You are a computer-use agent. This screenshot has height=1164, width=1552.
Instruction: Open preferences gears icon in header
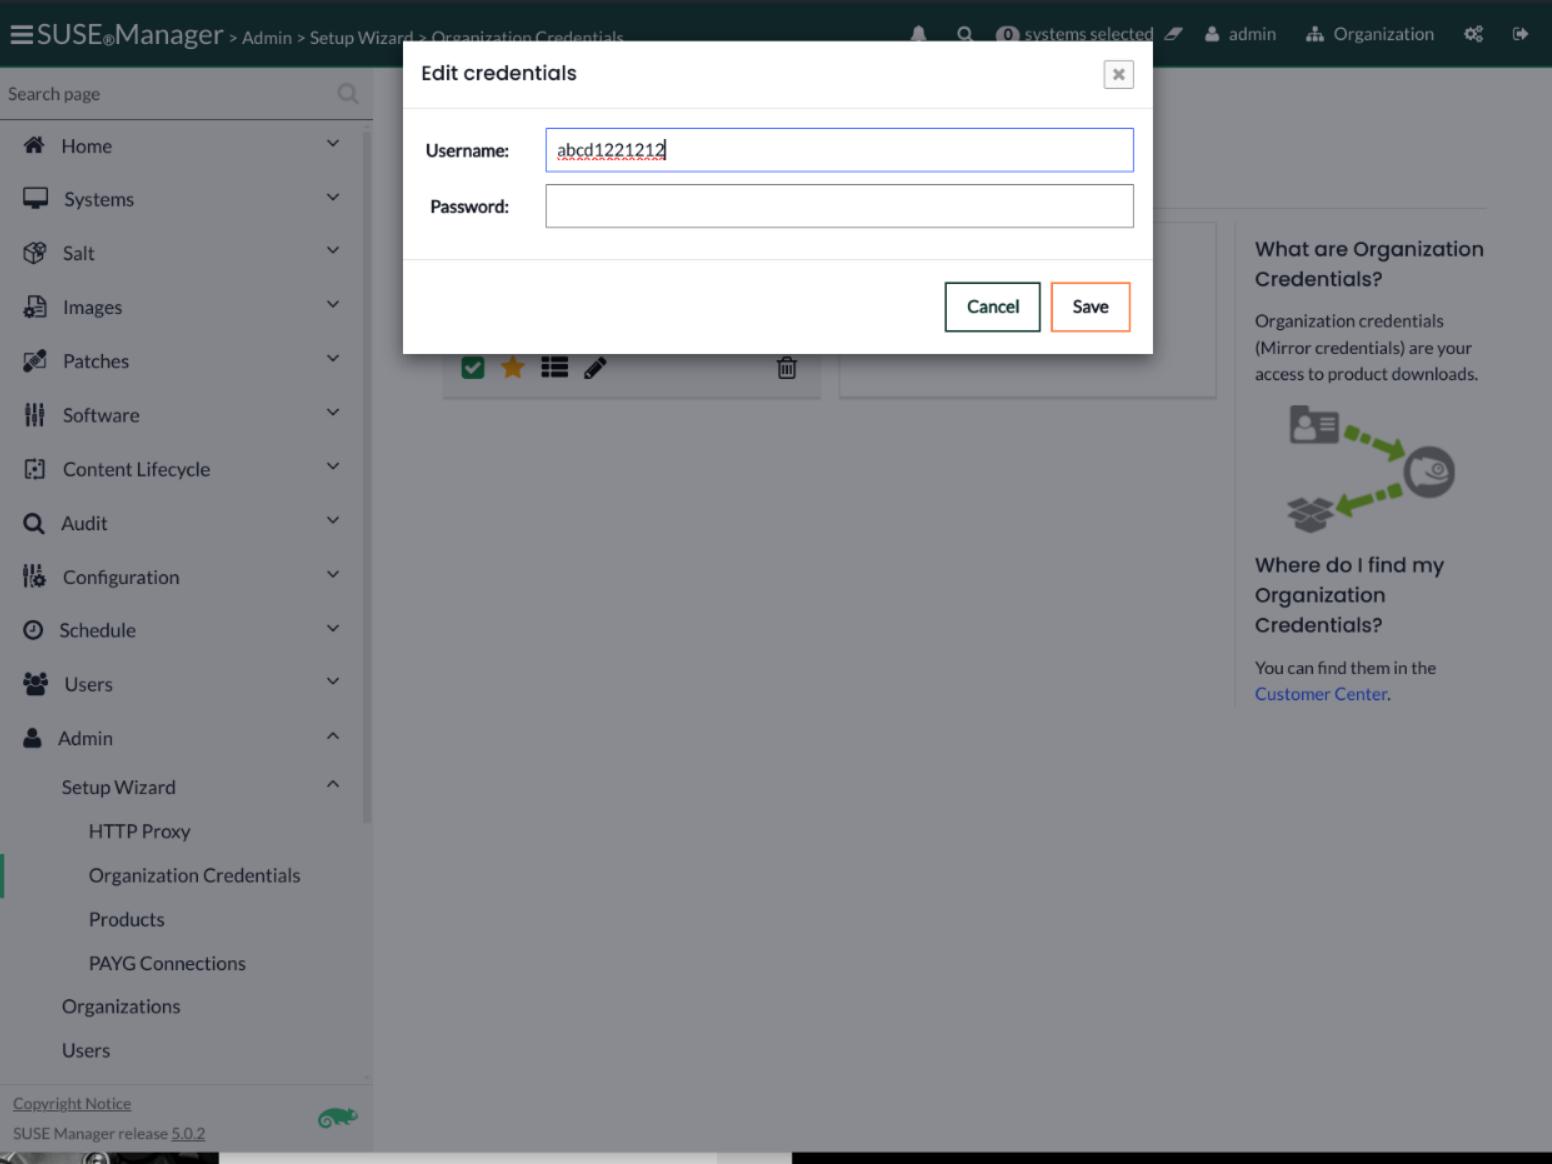click(x=1473, y=34)
